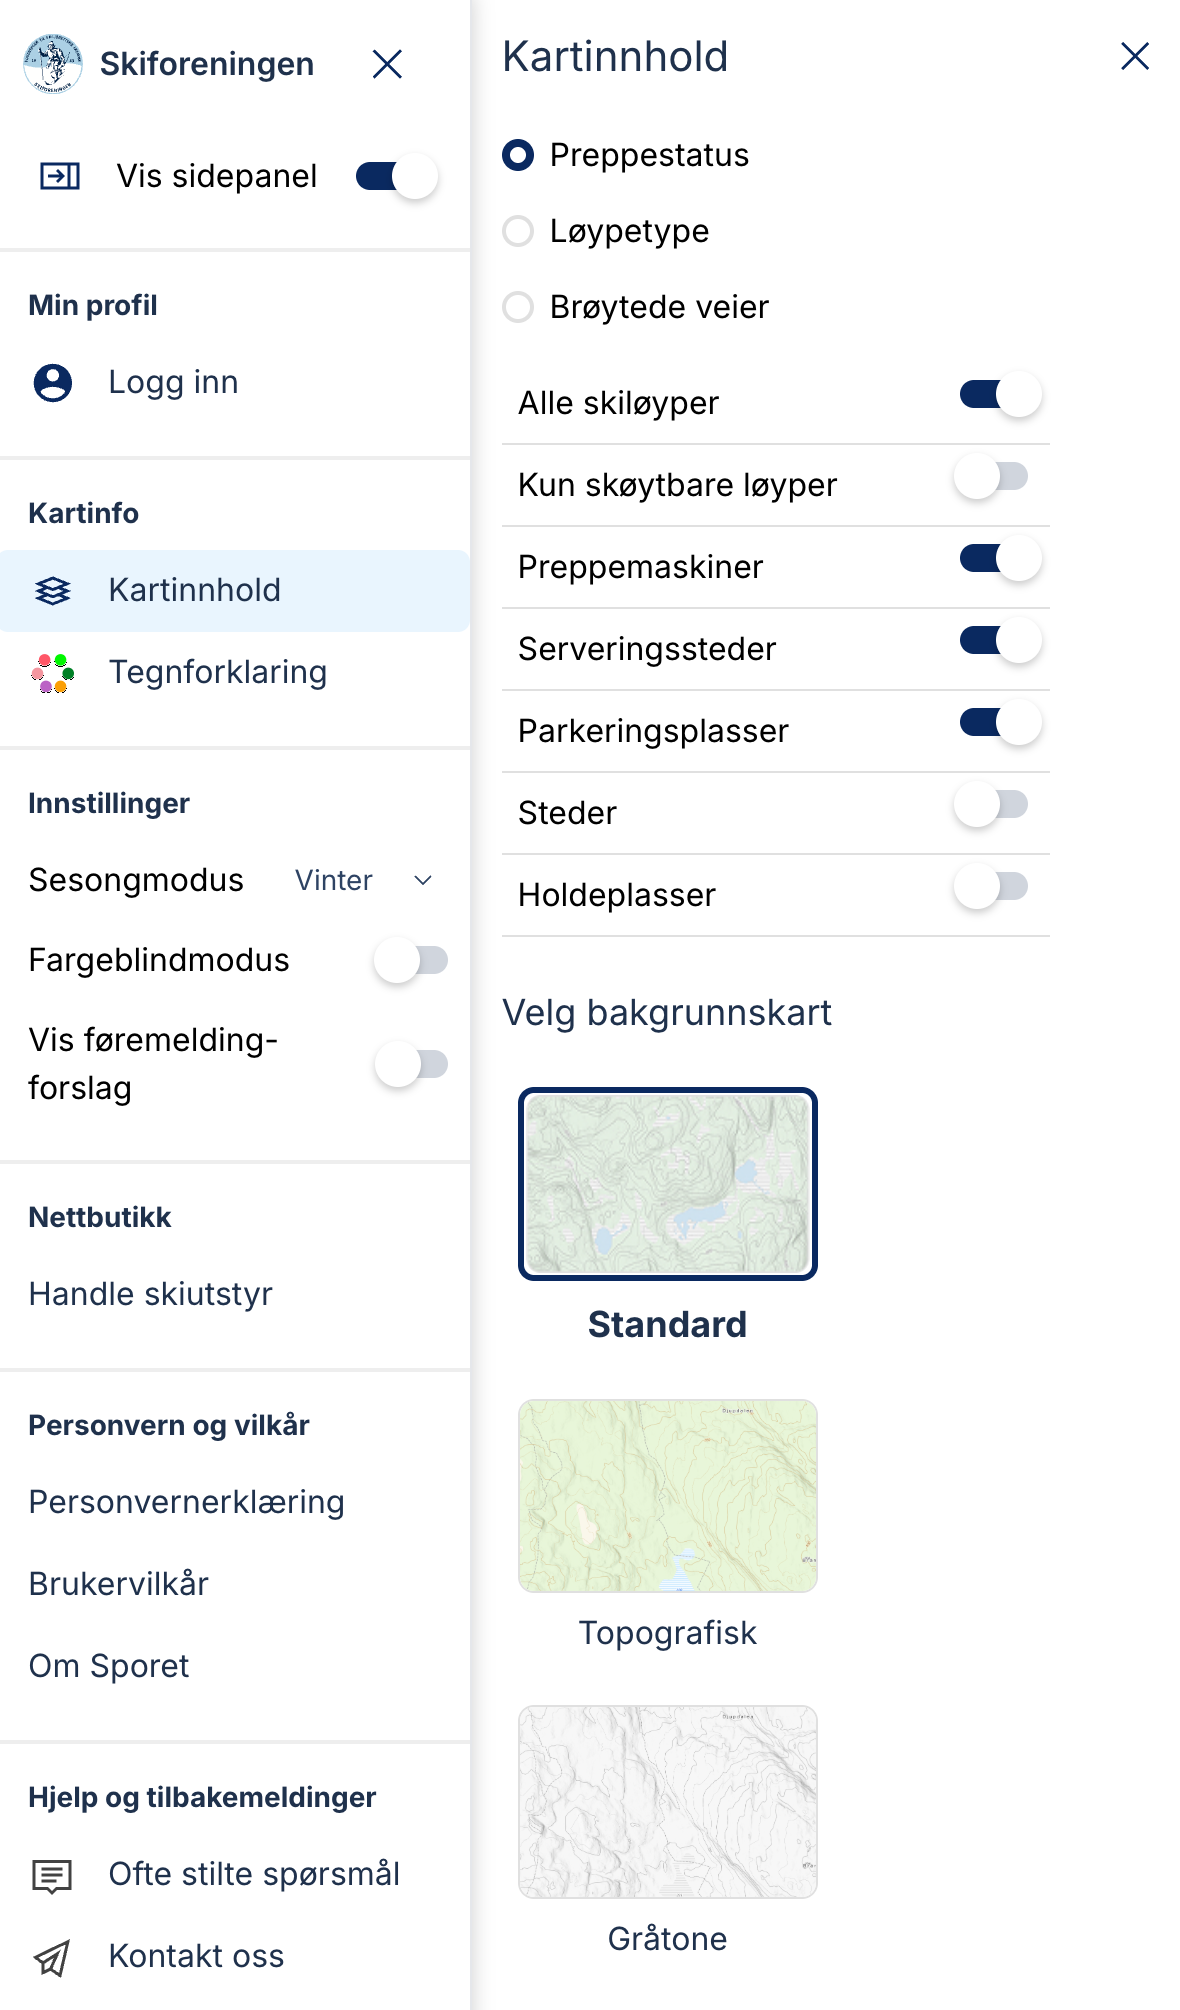The image size is (1180, 2010).
Task: Click the Gråtone label text
Action: 668,1939
